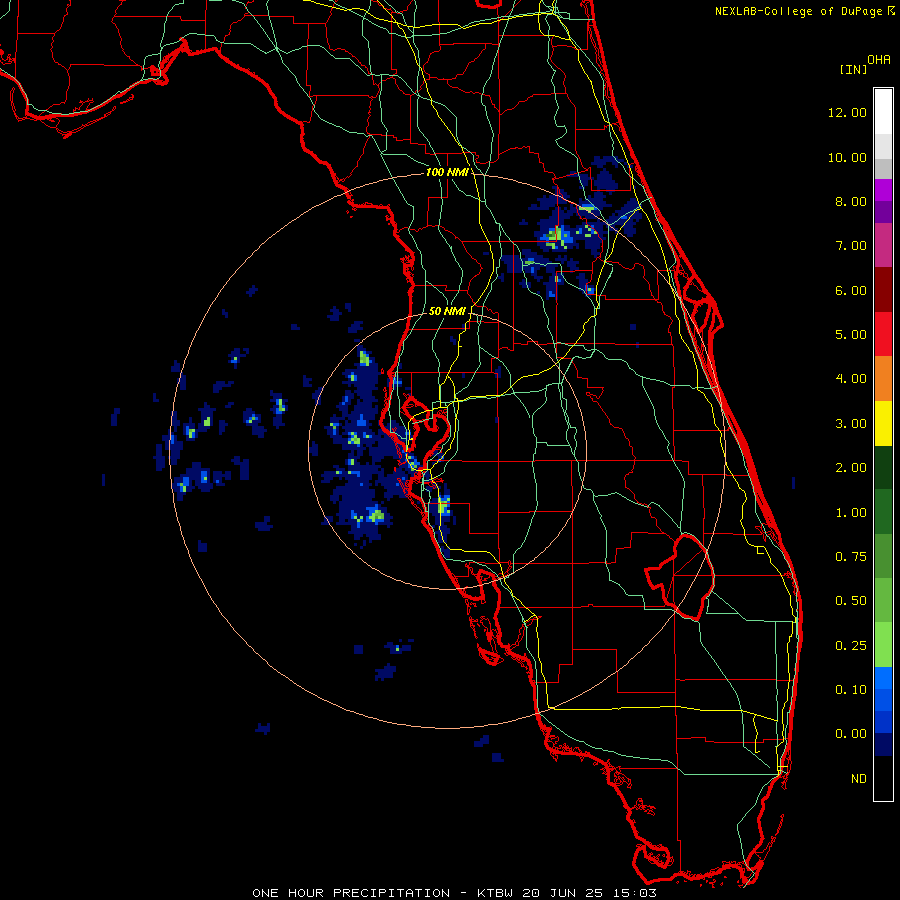
Task: Click the OHA product label above legend
Action: click(879, 60)
